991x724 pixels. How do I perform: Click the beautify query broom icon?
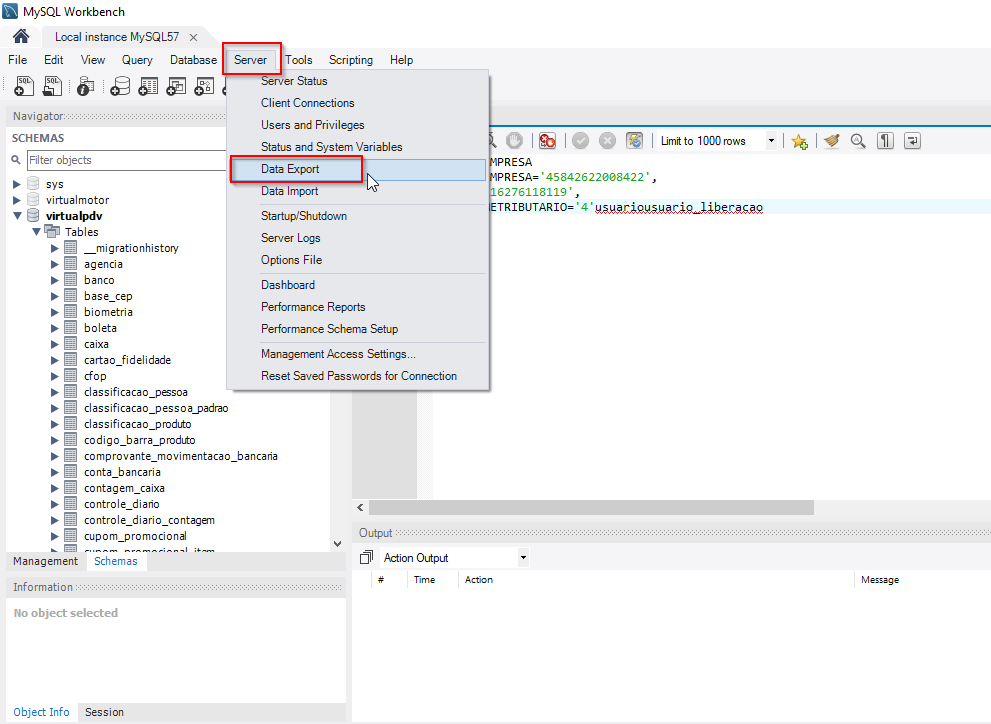coord(832,140)
